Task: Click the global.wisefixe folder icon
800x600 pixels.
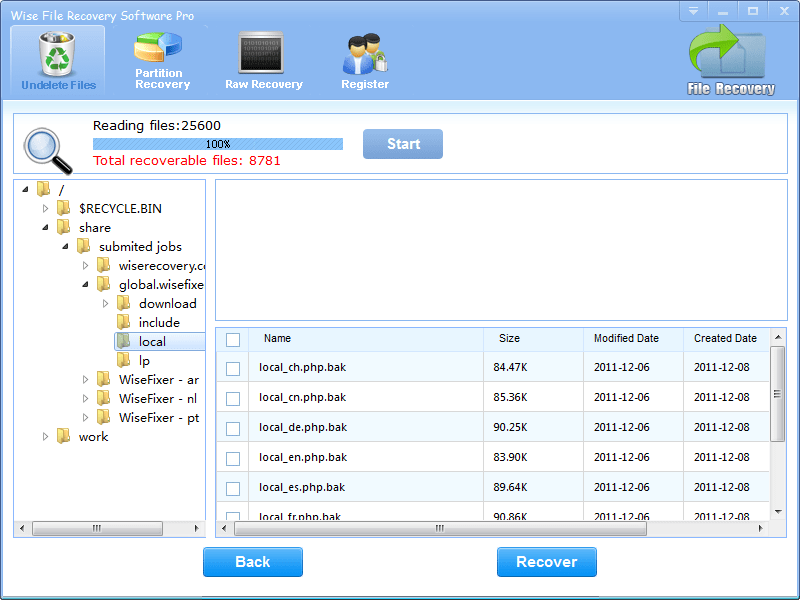Action: pos(104,284)
